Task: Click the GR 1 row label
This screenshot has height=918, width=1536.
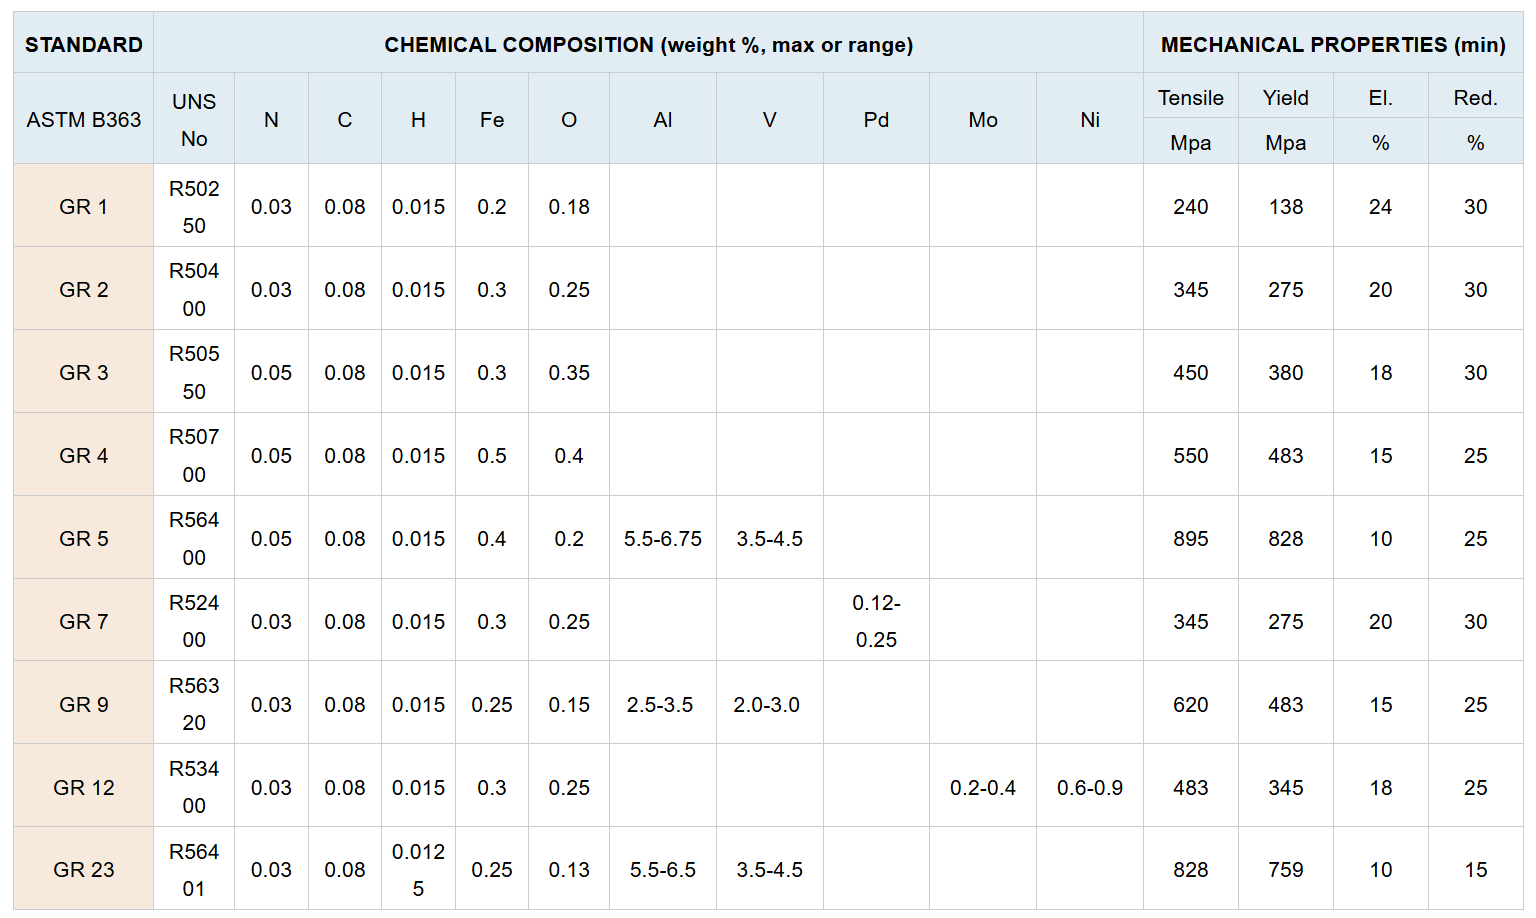Action: click(x=84, y=206)
